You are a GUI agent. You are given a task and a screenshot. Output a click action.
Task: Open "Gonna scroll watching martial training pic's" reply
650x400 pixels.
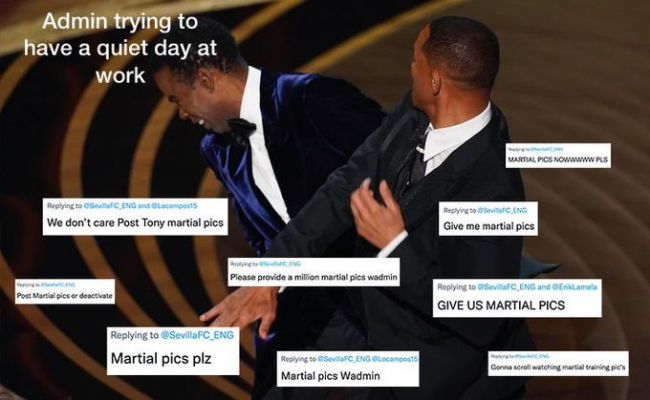[x=558, y=367]
